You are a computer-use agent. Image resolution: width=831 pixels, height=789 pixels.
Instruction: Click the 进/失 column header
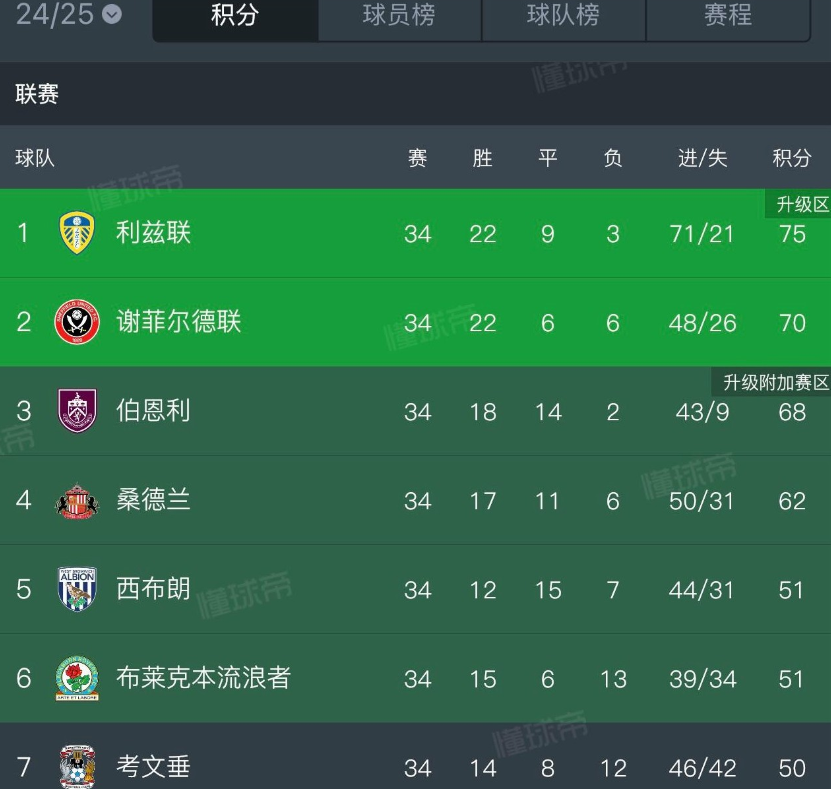702,158
